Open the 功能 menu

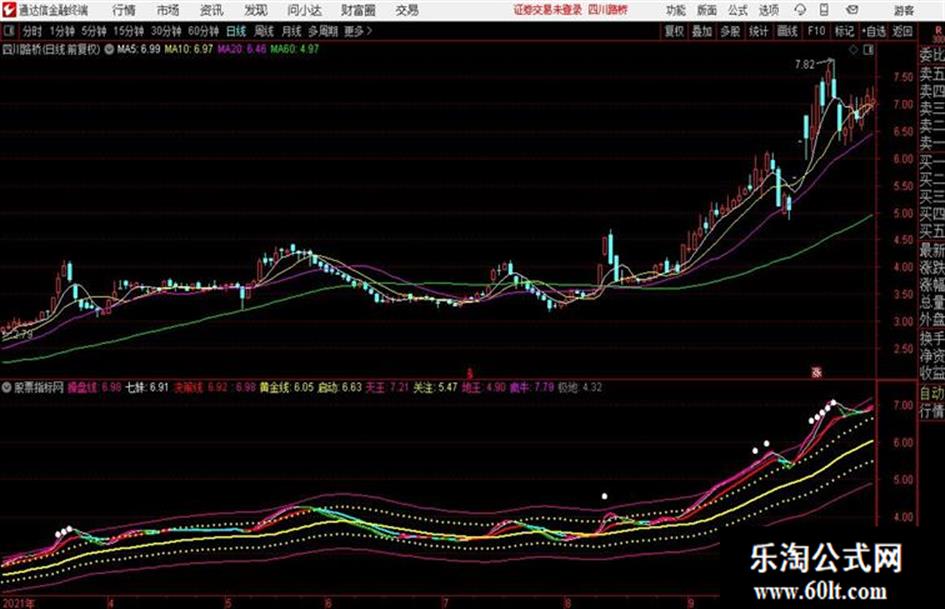point(676,10)
